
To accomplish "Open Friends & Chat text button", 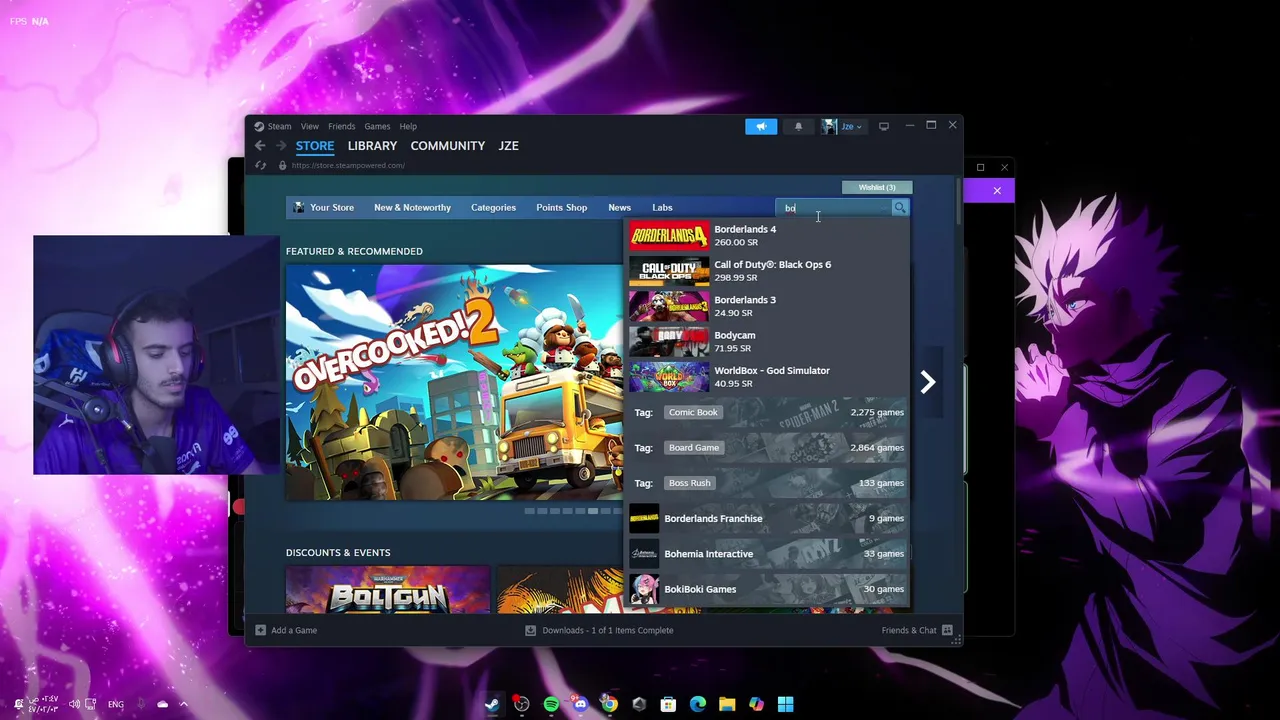I will pos(909,630).
